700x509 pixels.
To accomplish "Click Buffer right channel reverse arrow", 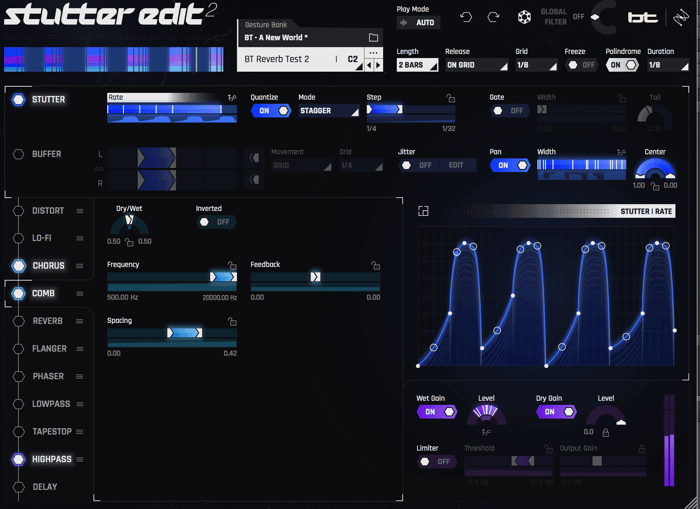I will tap(254, 179).
